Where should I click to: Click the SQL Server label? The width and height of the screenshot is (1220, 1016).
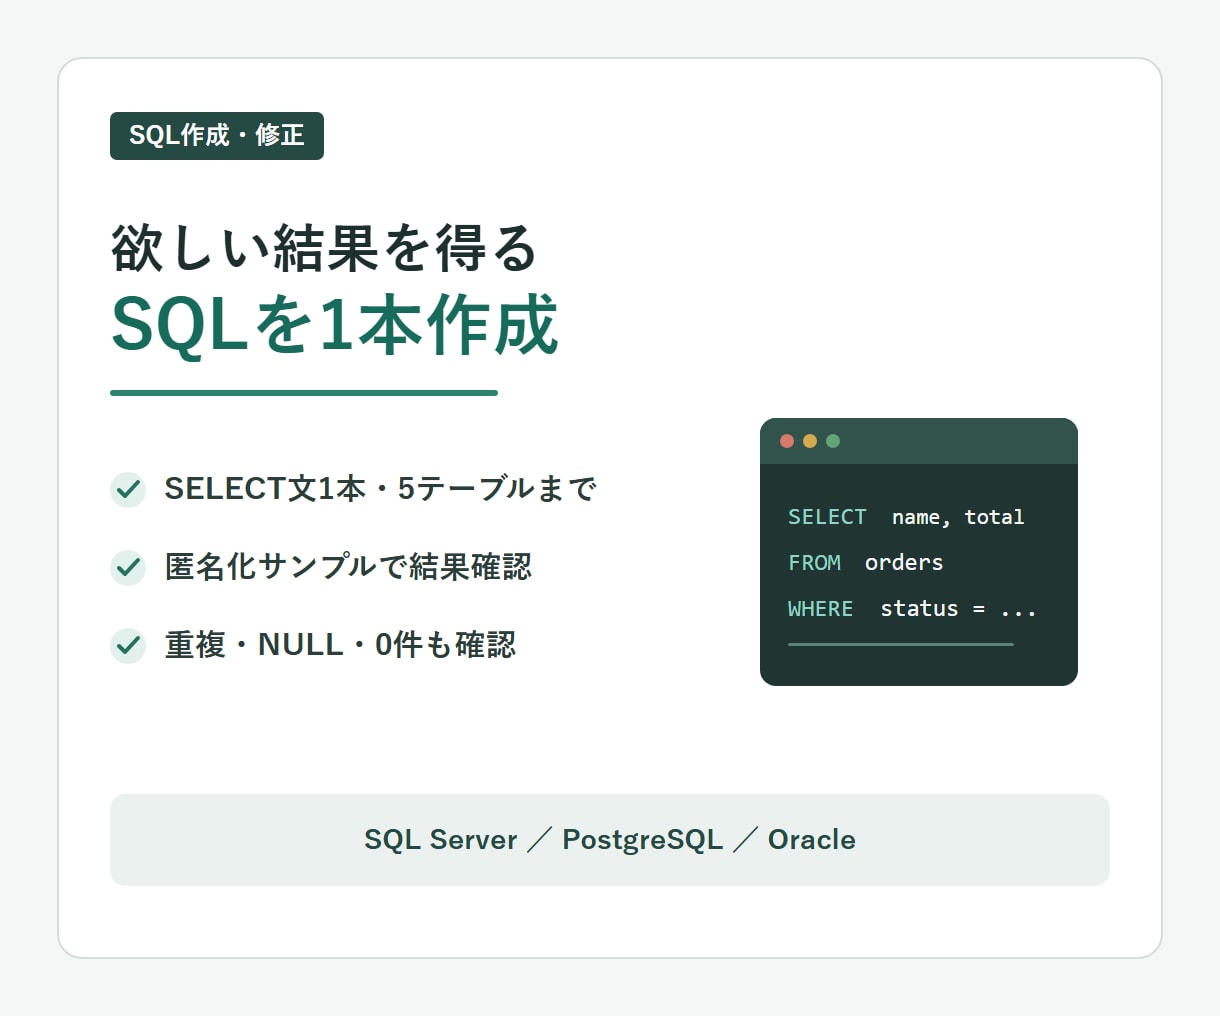441,840
